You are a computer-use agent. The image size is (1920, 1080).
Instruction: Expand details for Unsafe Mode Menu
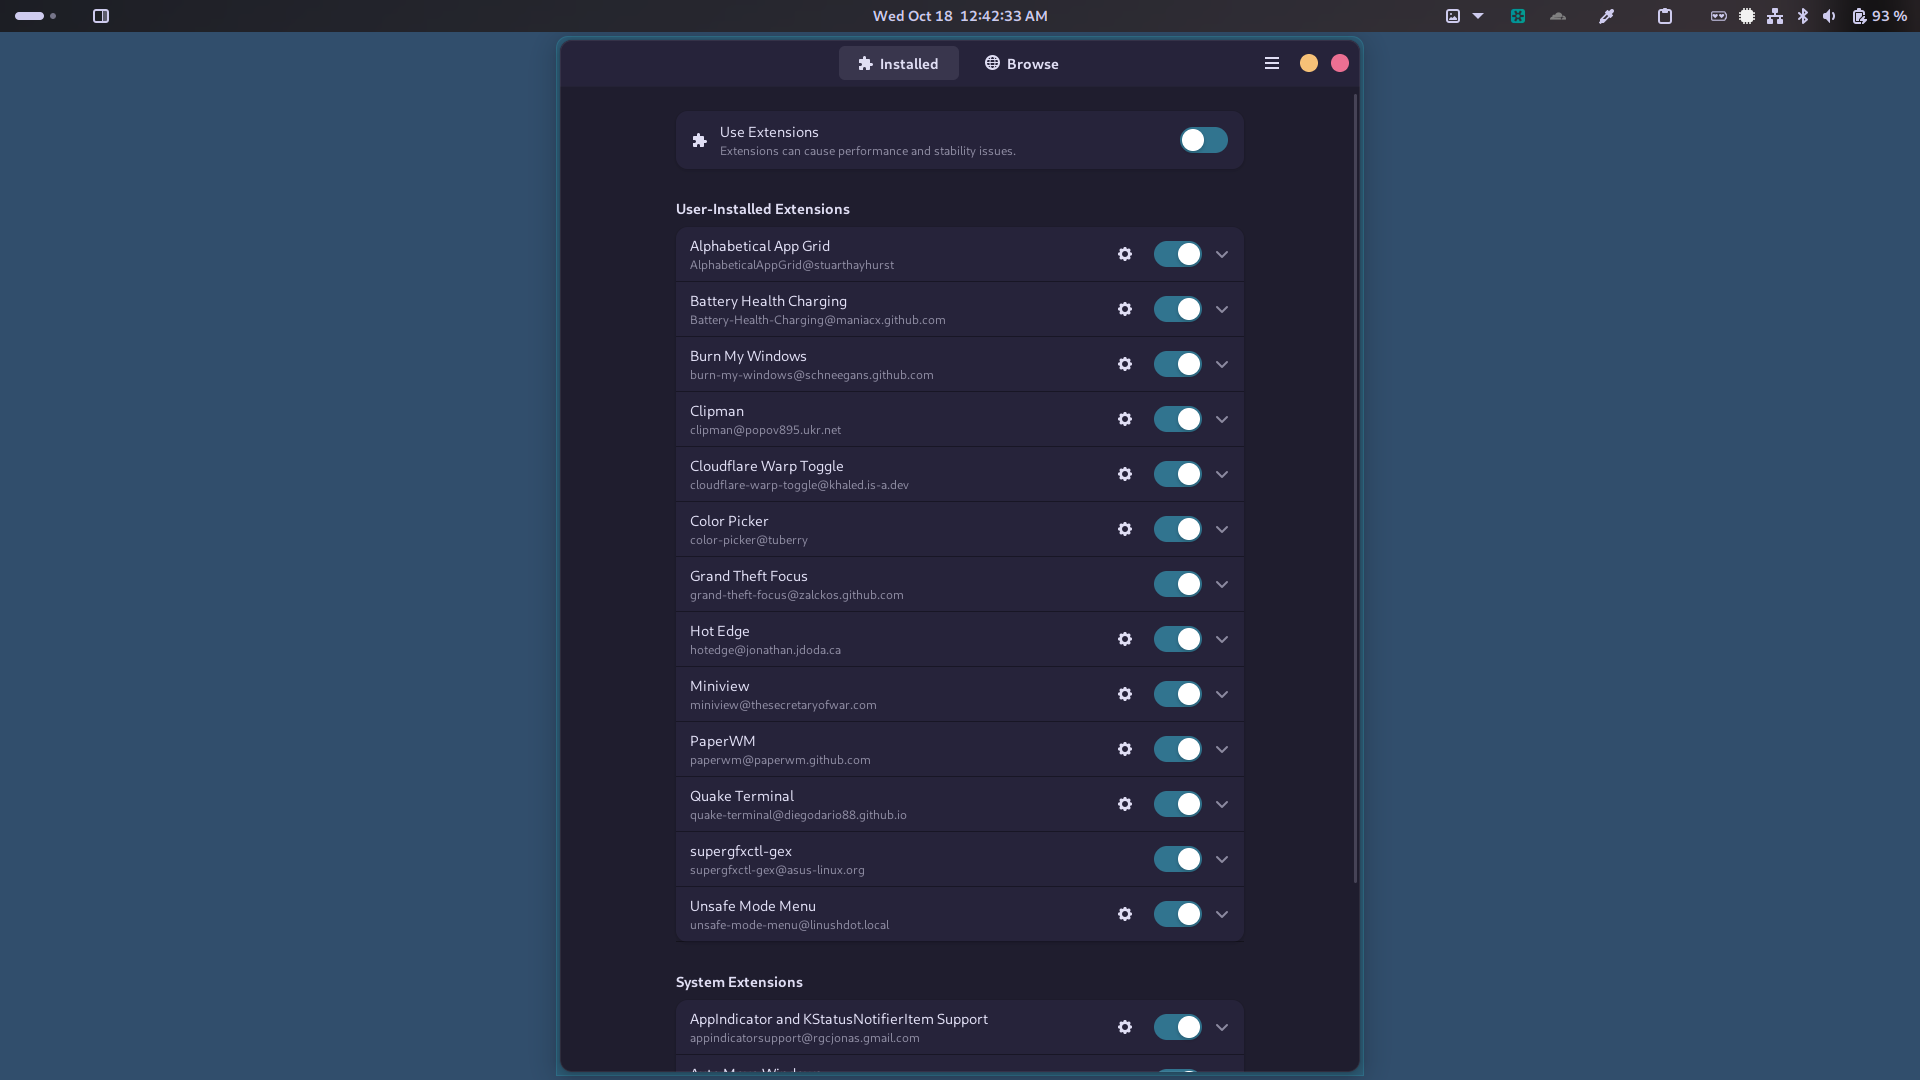1221,914
